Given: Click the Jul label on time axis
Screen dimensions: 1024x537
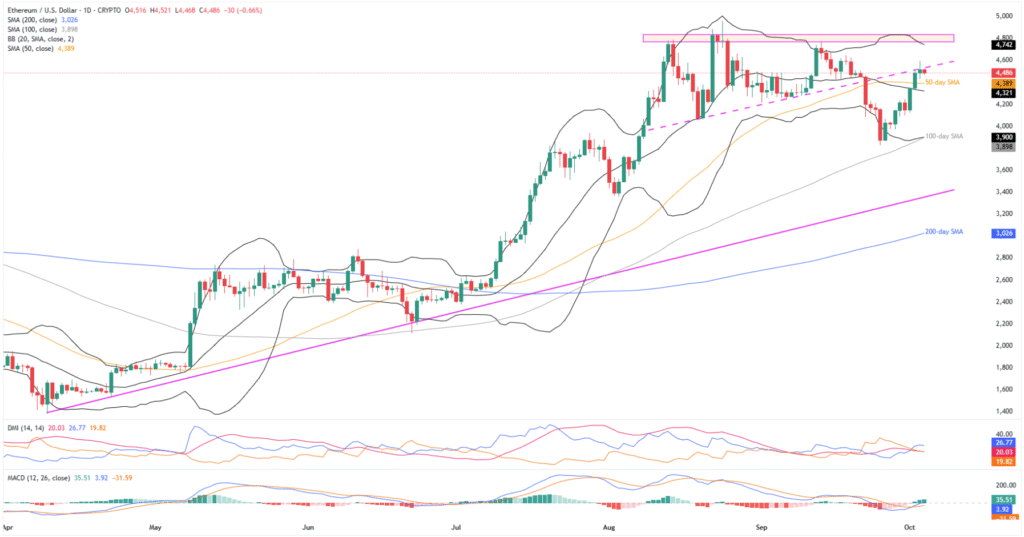Looking at the screenshot, I should coord(456,525).
